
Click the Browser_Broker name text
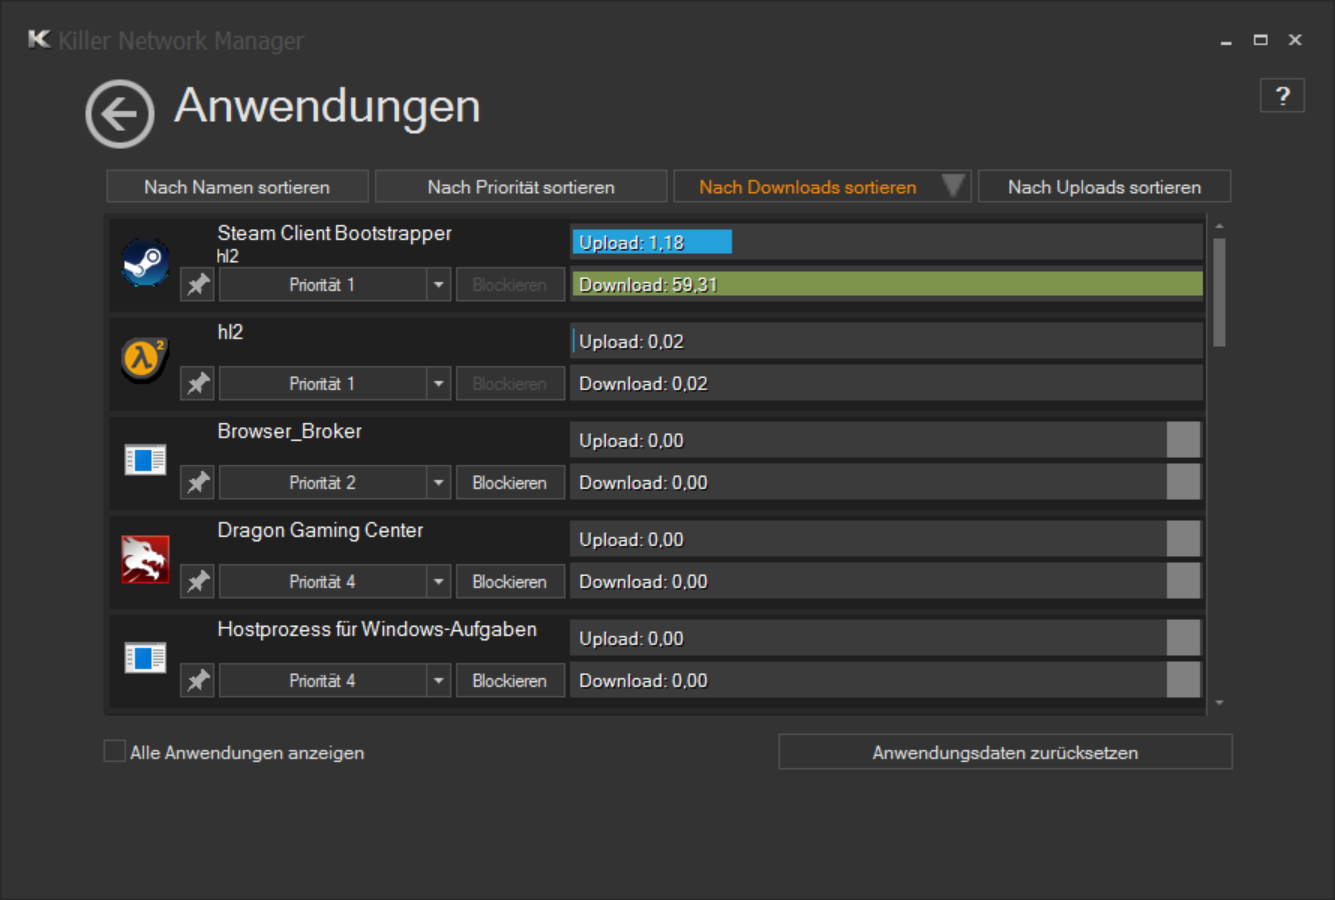tap(289, 431)
